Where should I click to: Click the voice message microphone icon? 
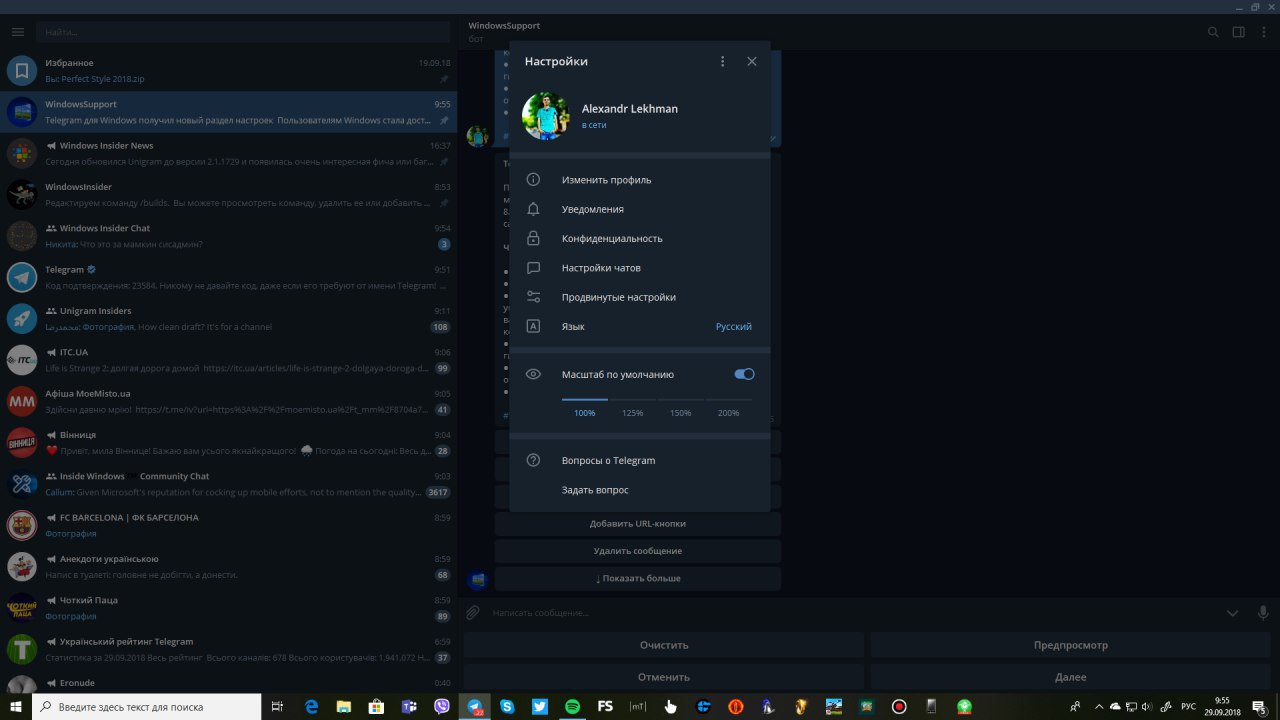tap(1263, 612)
